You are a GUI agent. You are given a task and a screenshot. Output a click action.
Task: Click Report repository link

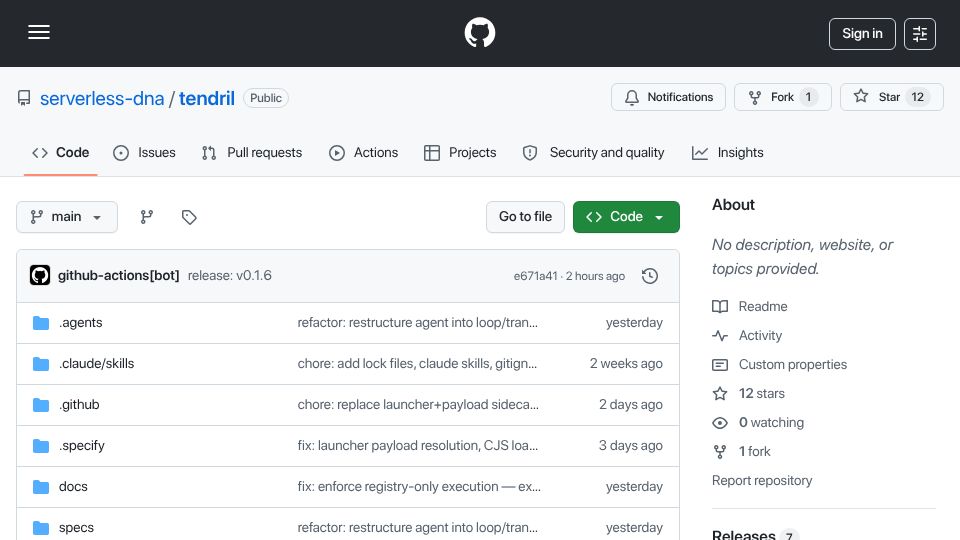762,481
